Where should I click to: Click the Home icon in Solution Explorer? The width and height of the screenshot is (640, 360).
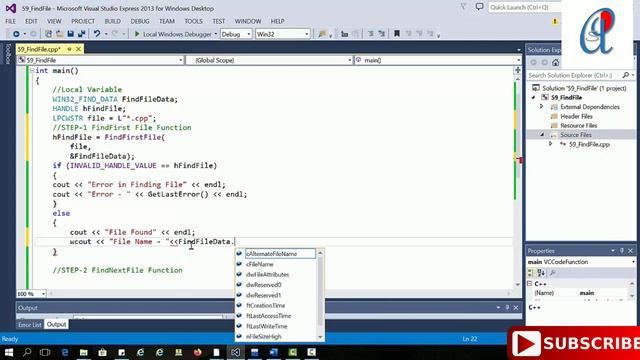point(555,62)
